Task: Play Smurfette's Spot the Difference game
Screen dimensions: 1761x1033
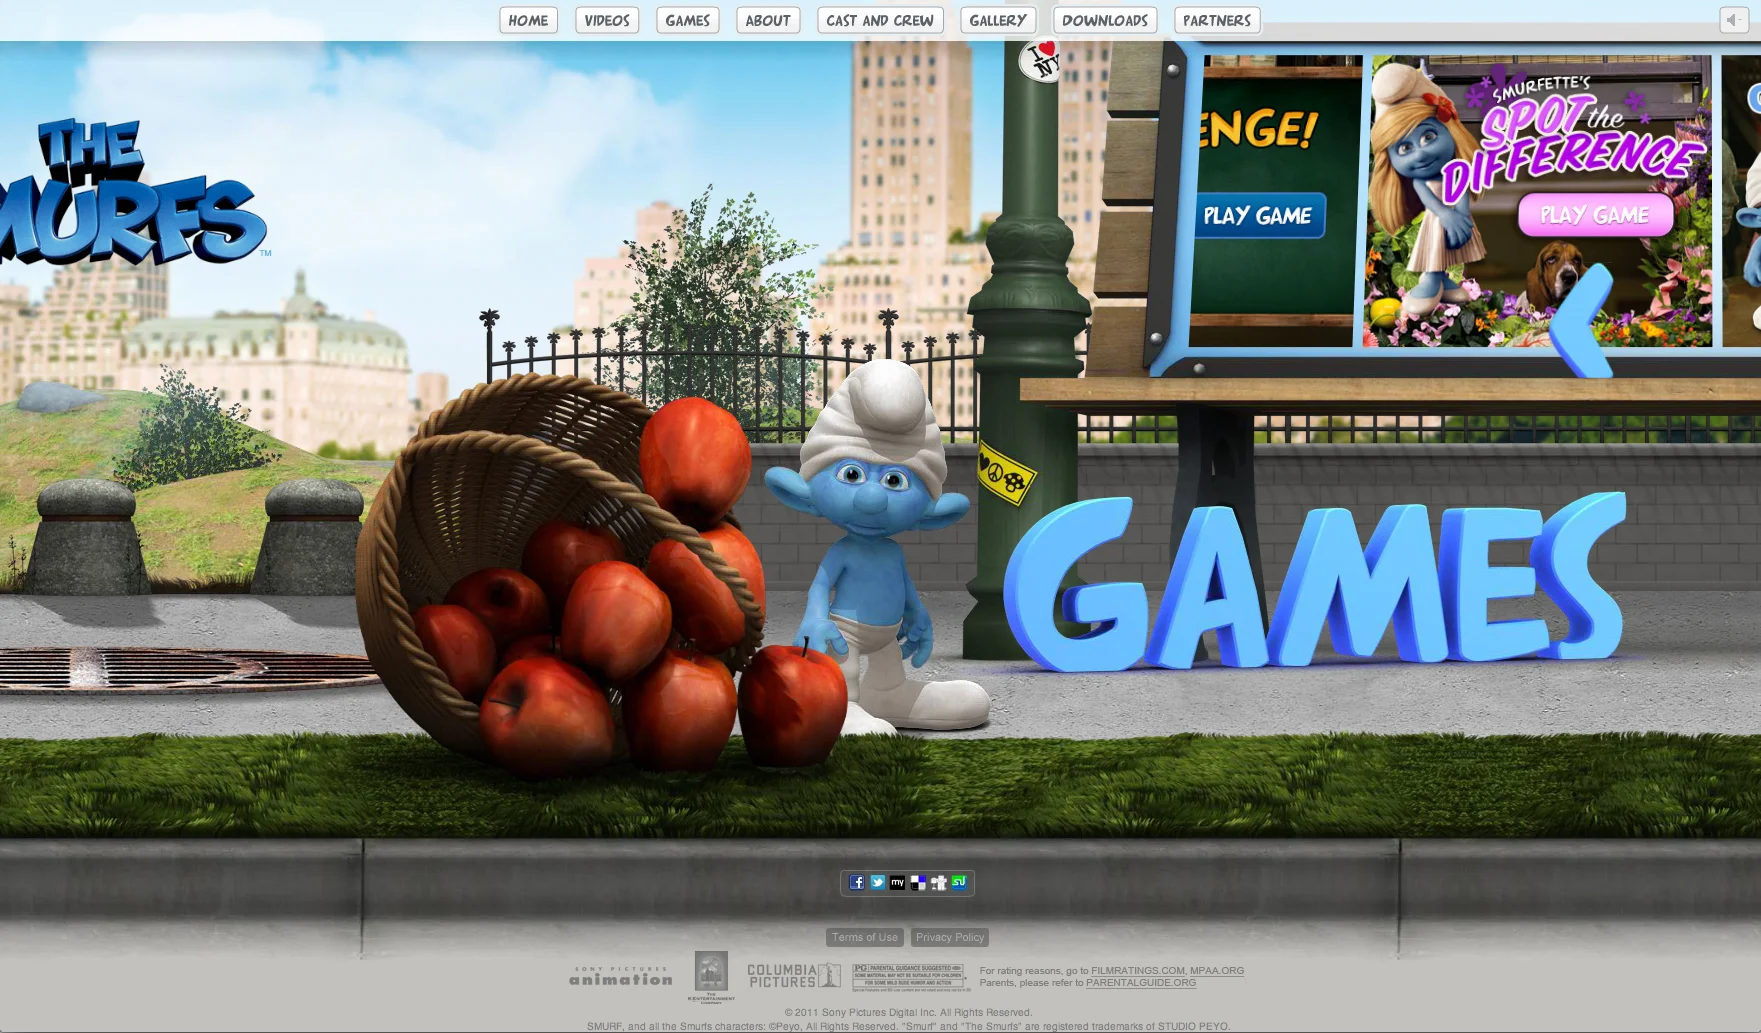Action: [1595, 215]
